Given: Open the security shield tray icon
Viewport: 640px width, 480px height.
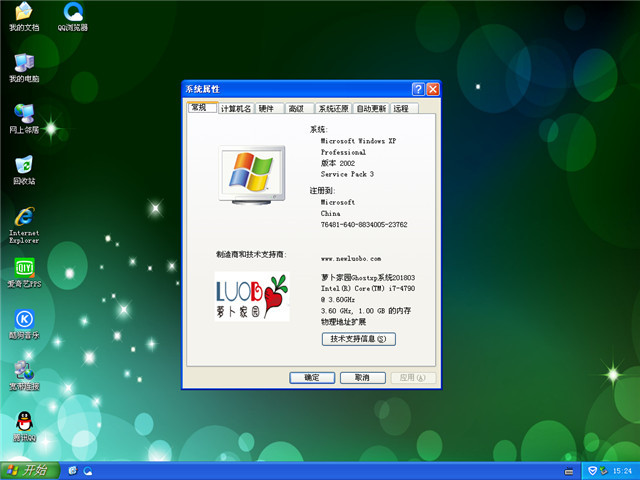Looking at the screenshot, I should coord(592,471).
